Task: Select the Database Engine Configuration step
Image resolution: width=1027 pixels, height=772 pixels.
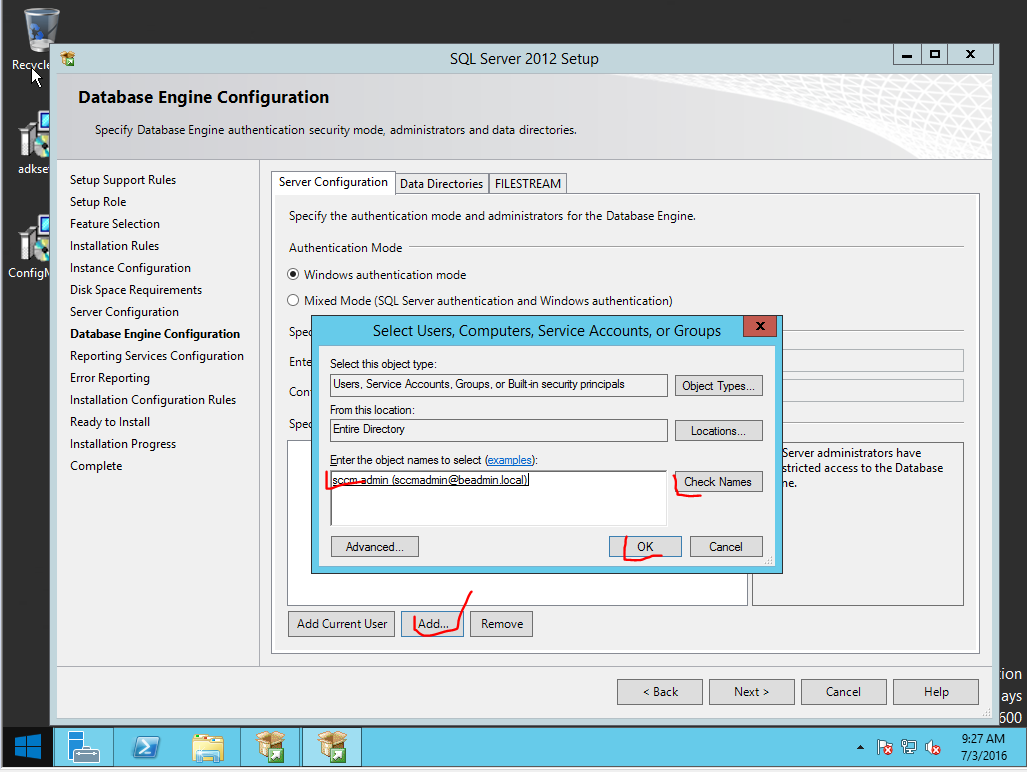Action: [x=155, y=334]
